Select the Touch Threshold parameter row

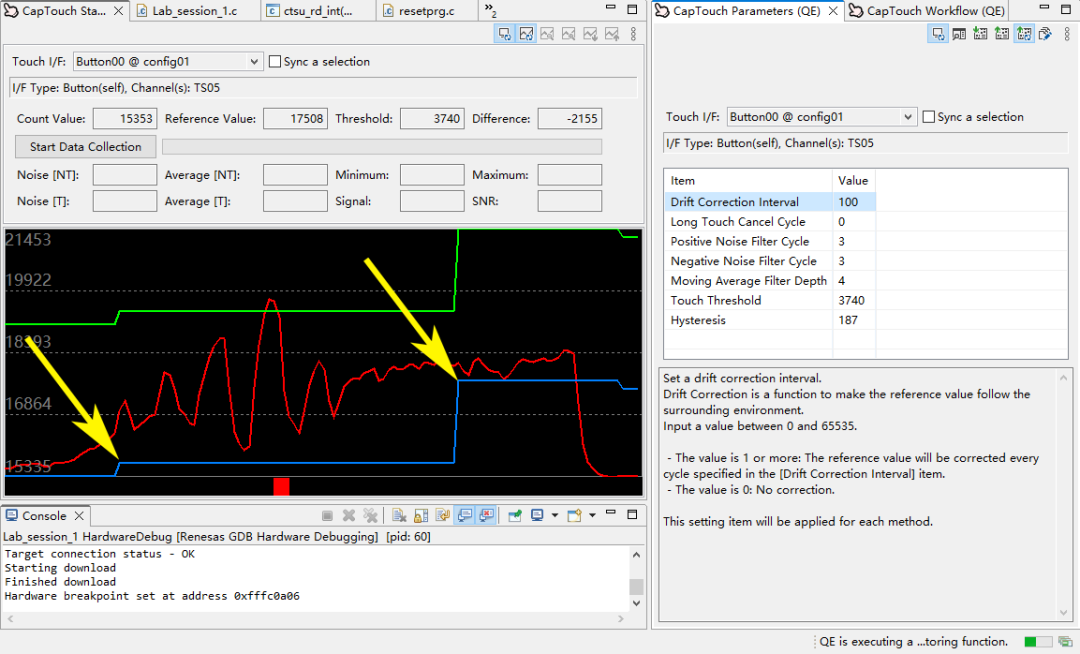click(x=716, y=300)
